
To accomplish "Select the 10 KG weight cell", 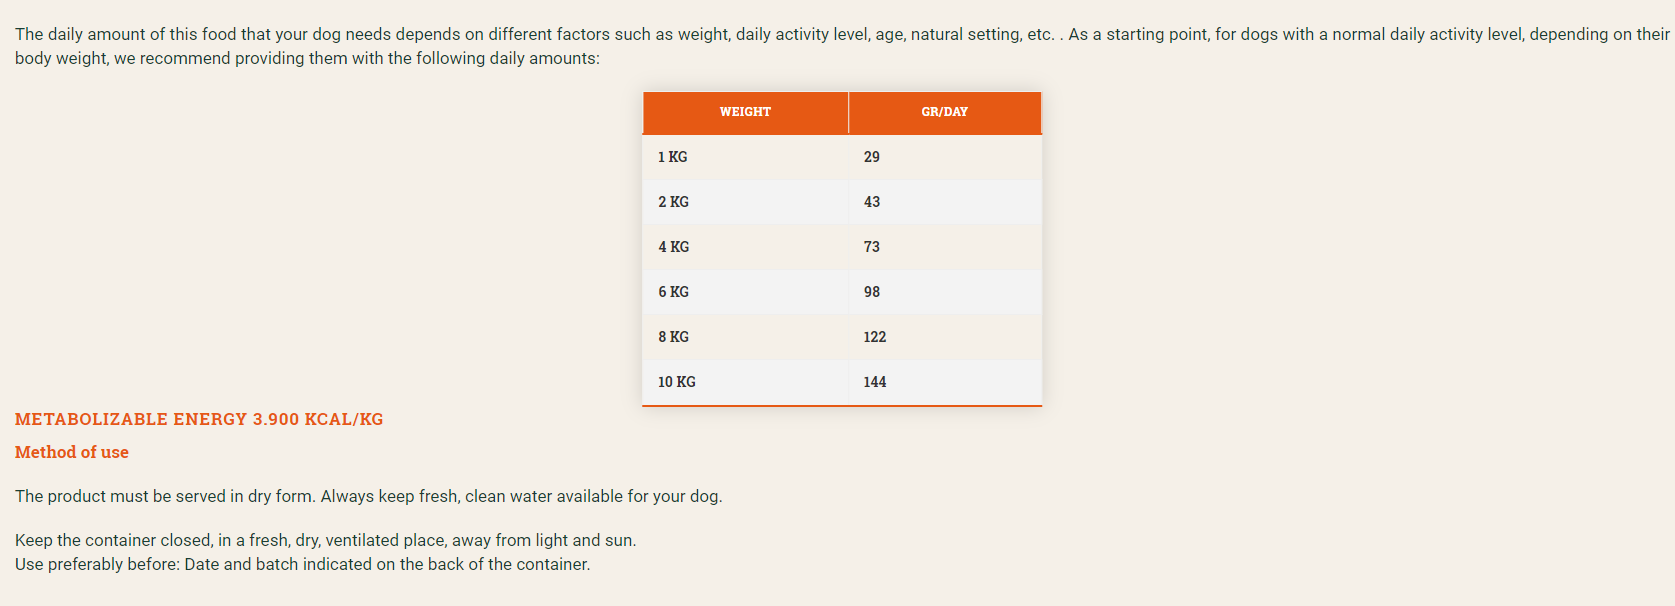I will coord(745,382).
